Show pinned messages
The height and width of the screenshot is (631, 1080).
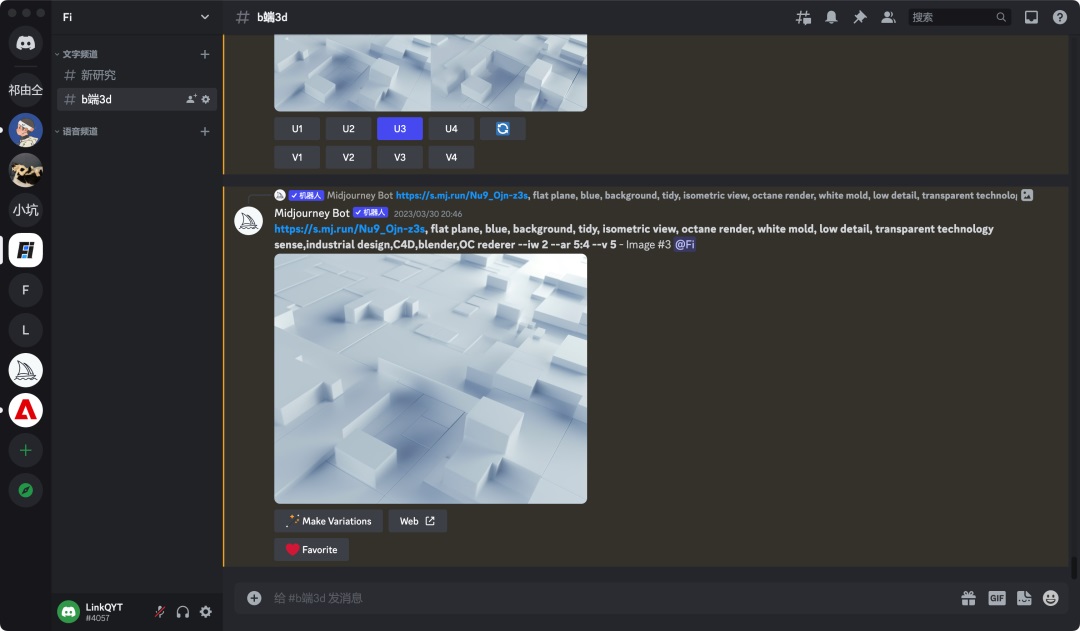tap(859, 17)
